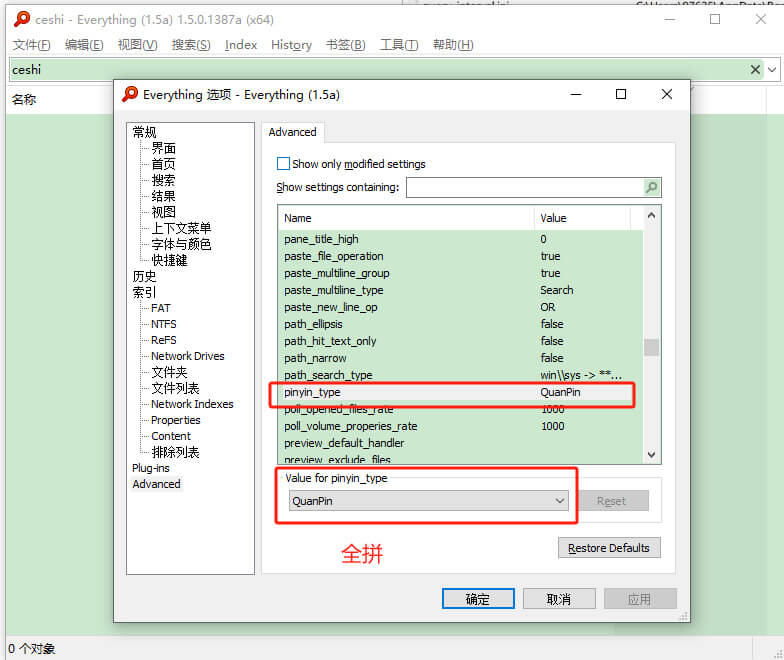Cancel with the 取消 button
The height and width of the screenshot is (660, 784).
point(559,598)
